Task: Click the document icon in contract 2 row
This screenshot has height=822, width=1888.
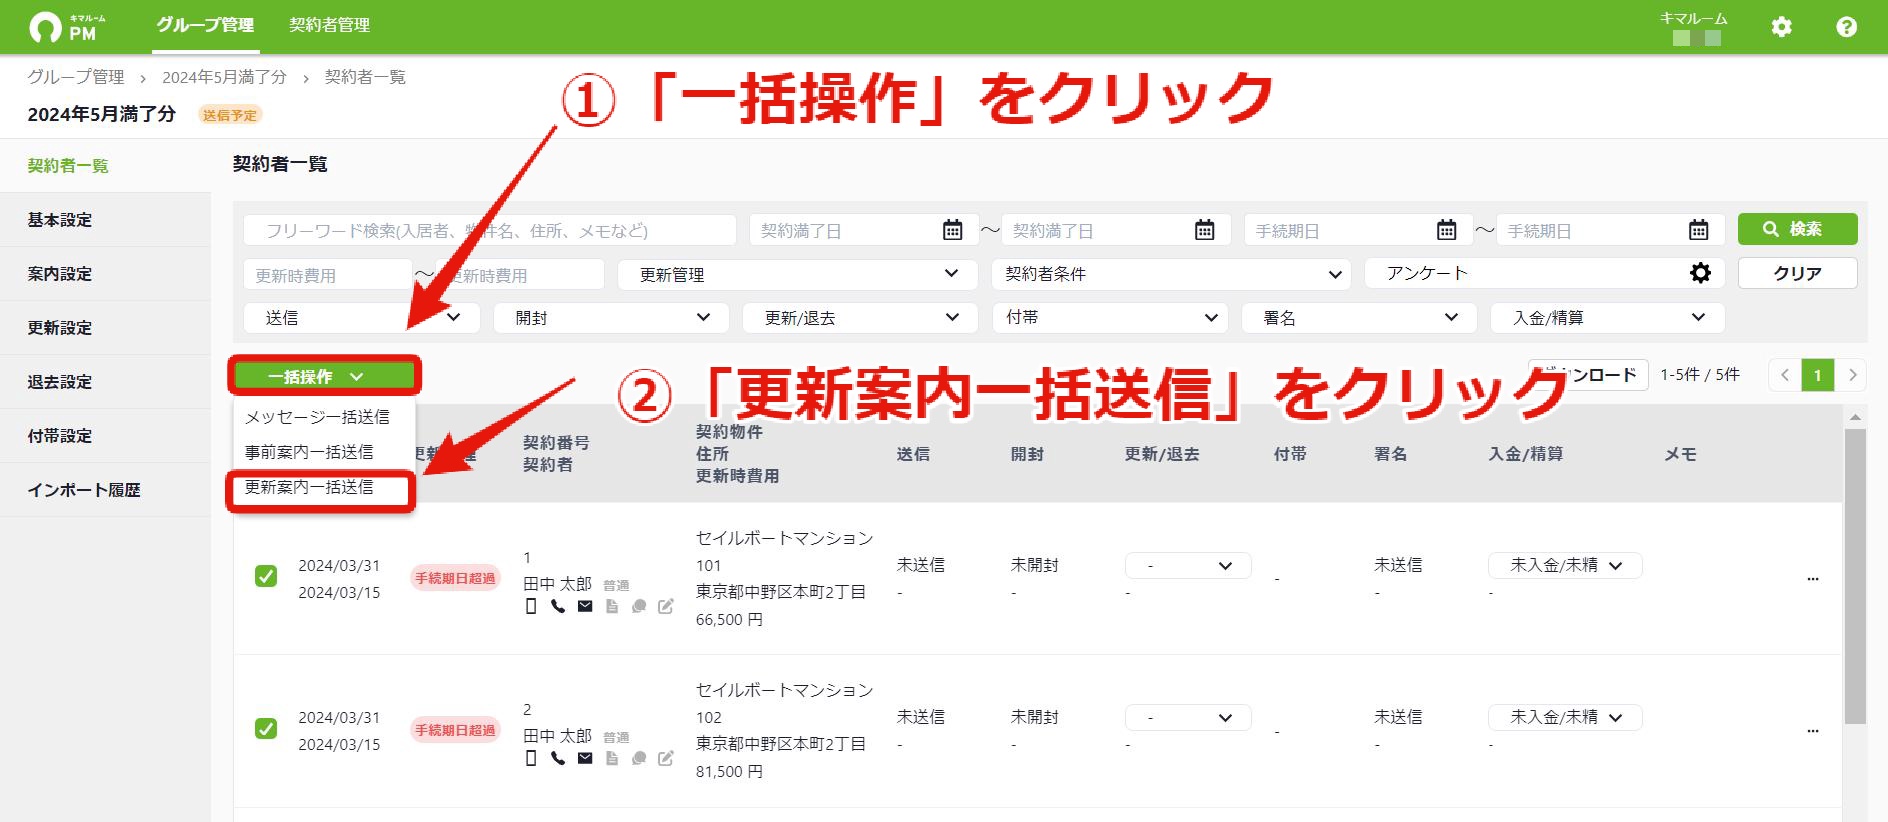Action: click(x=612, y=758)
